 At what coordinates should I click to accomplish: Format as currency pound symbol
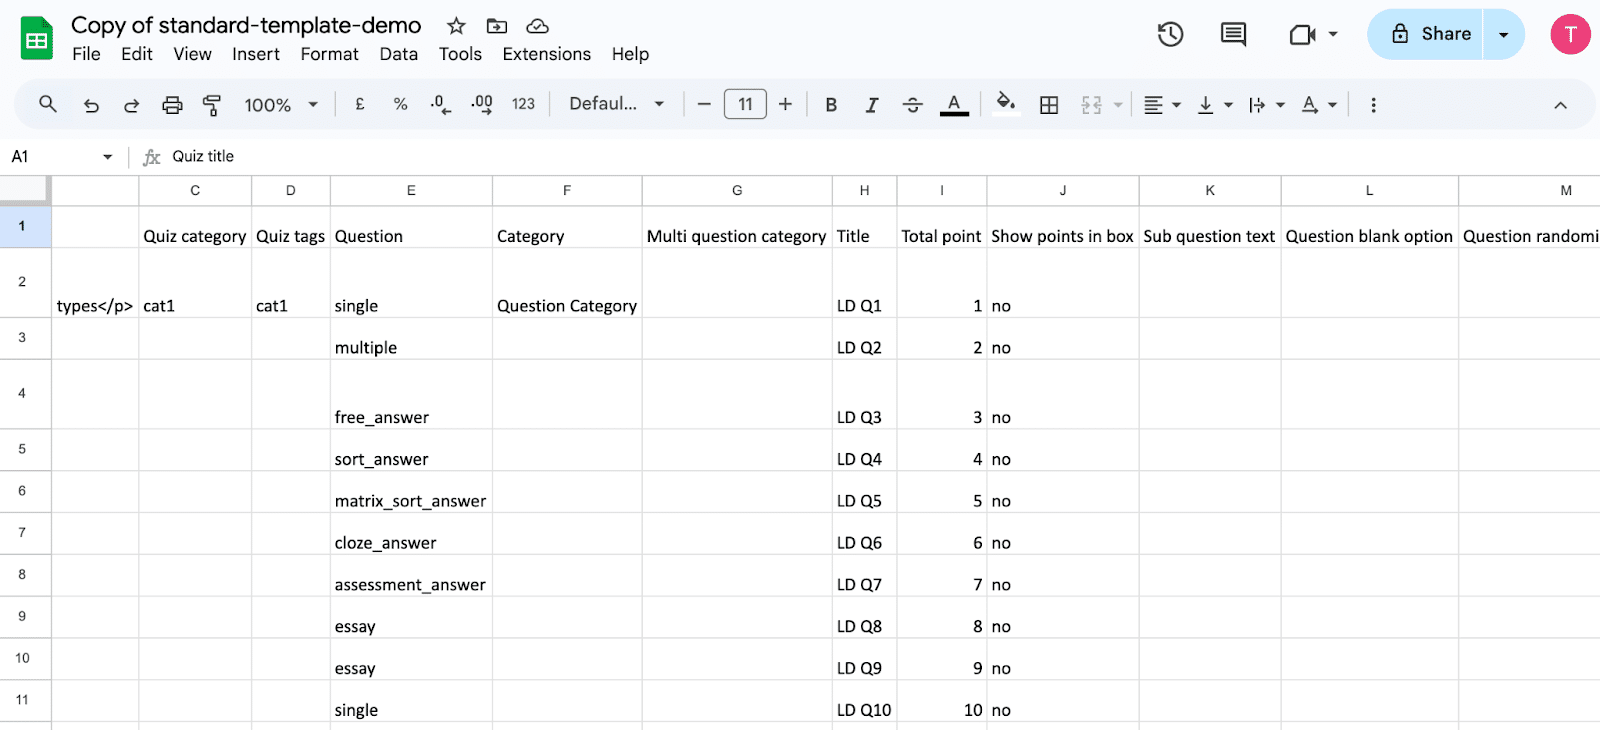point(360,104)
